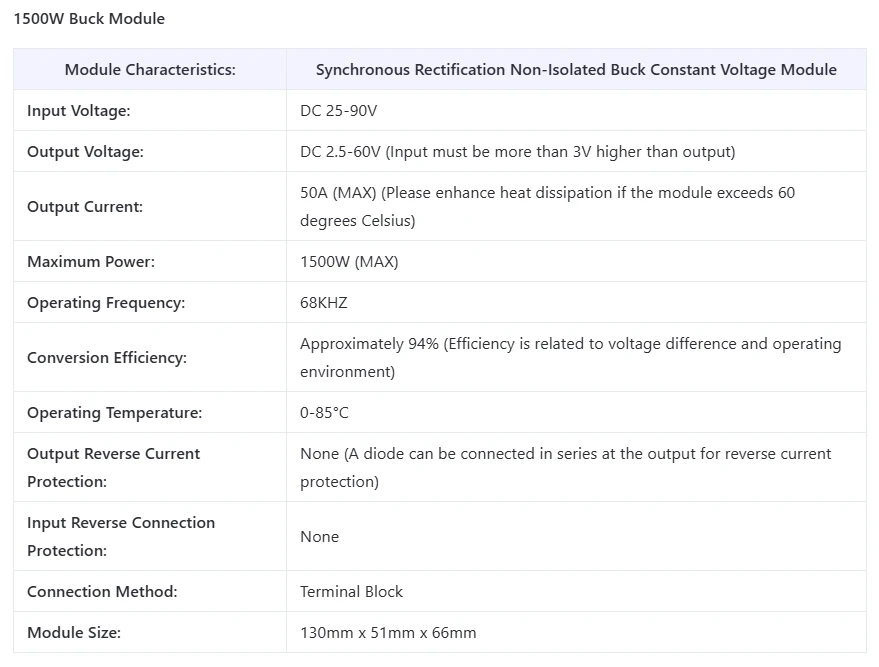879x667 pixels.
Task: Click the "Input Voltage:" label
Action: tap(79, 111)
